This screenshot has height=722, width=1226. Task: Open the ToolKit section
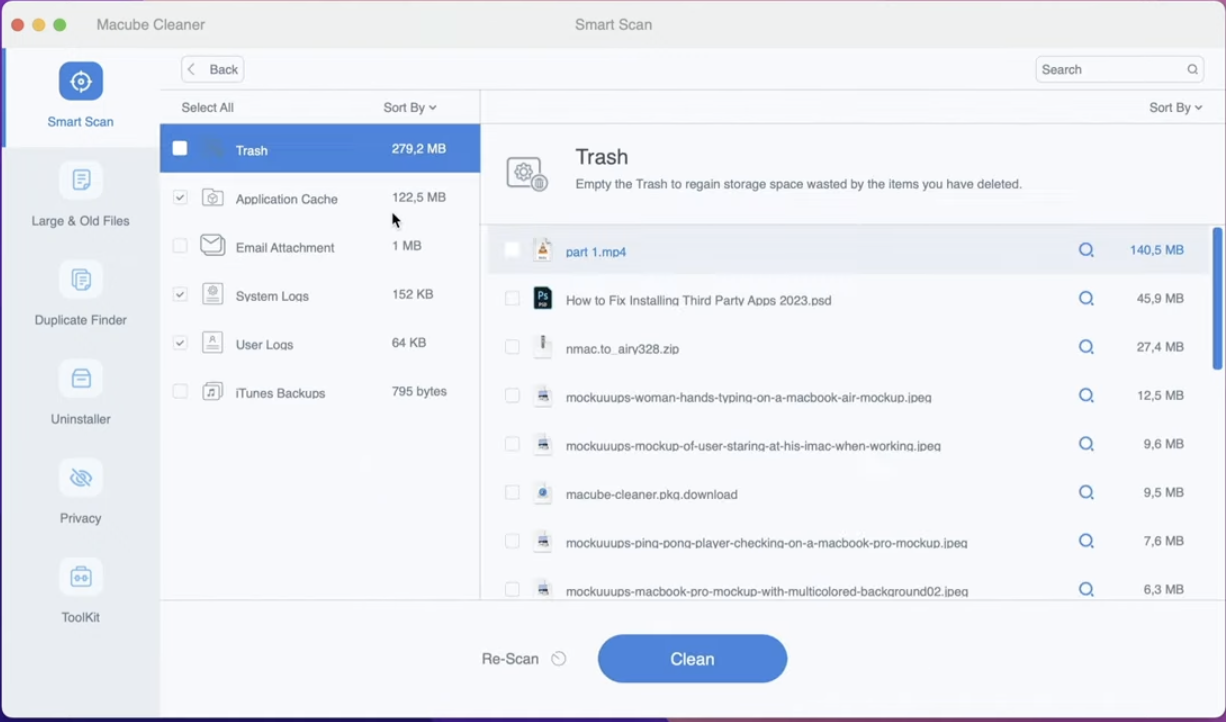tap(80, 576)
